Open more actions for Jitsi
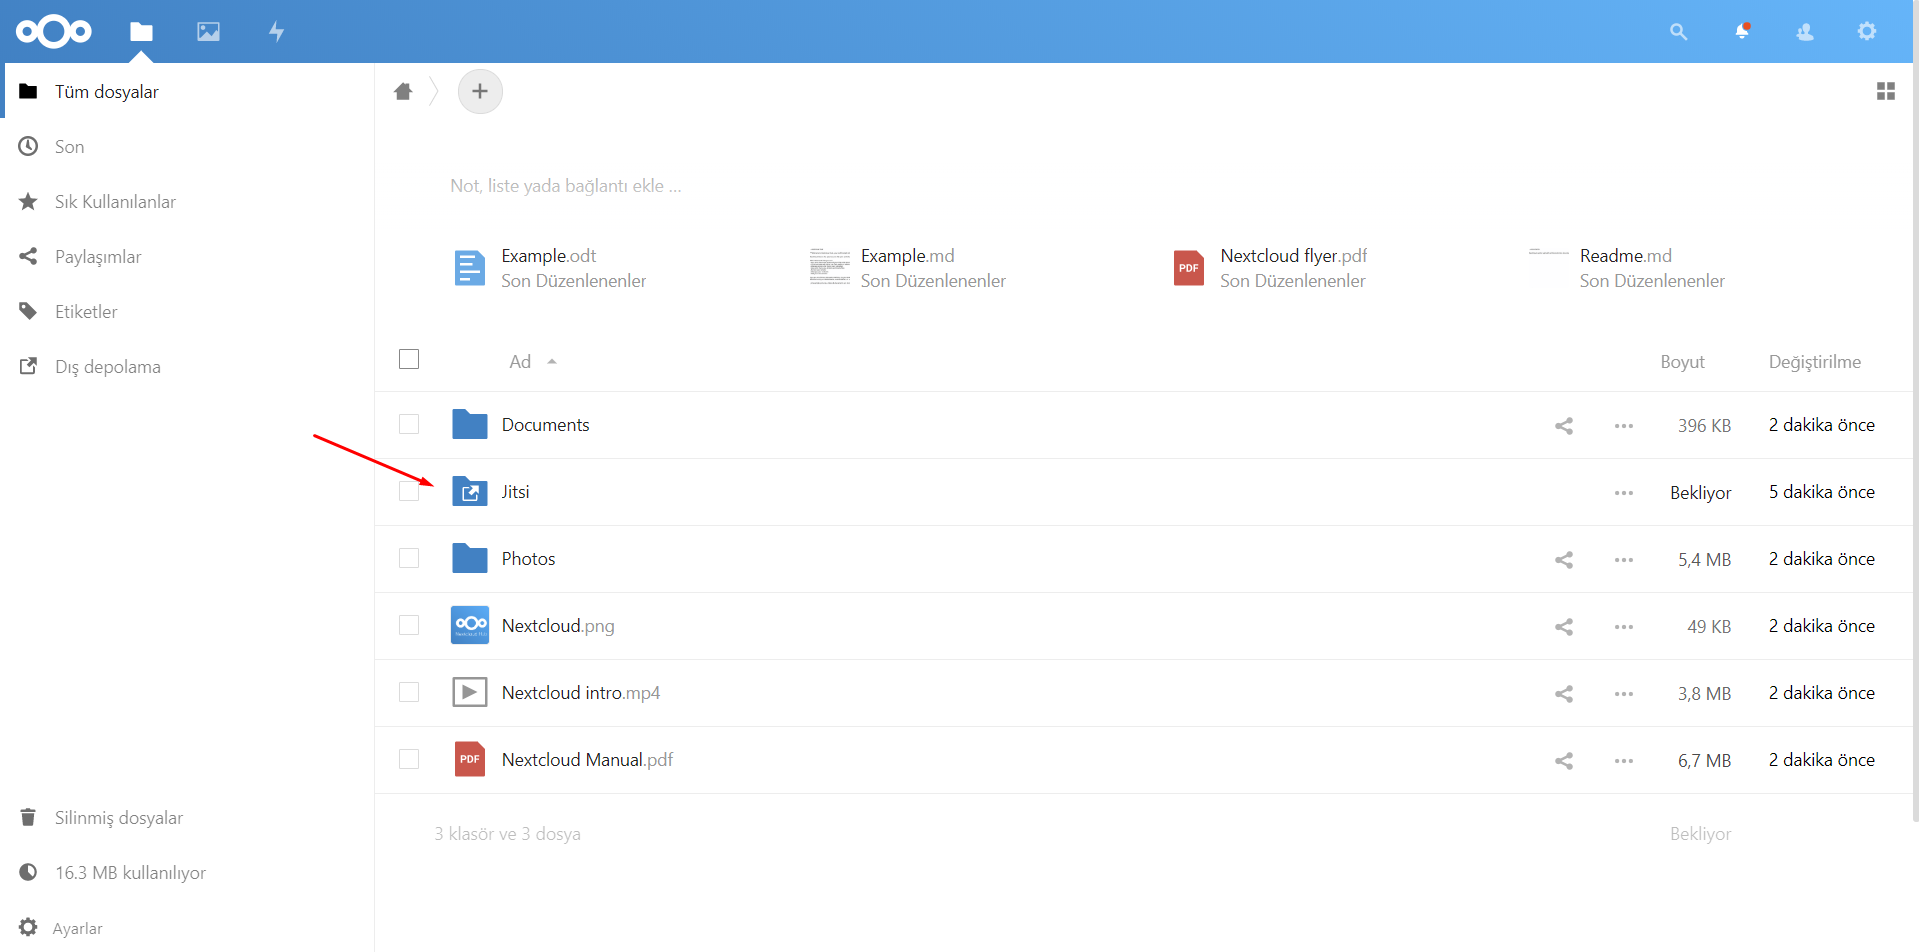 [x=1624, y=493]
